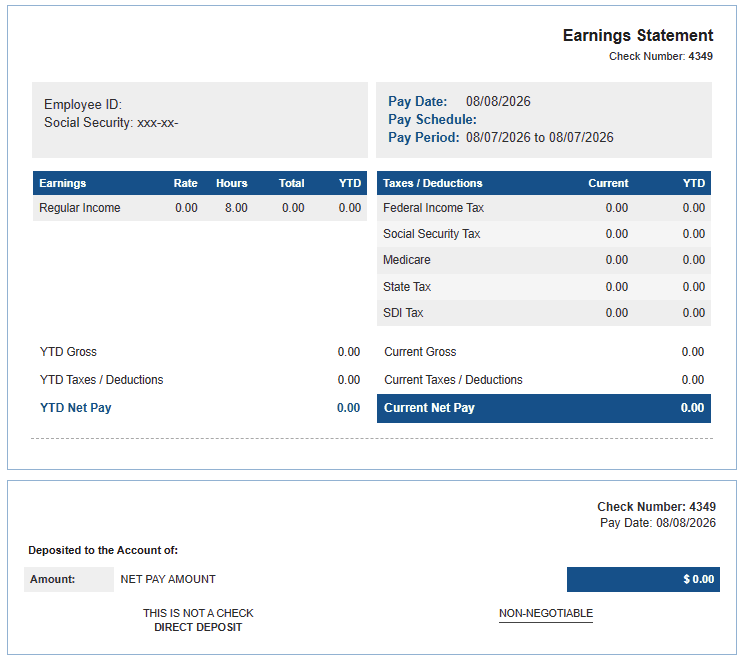Click Deposited to the Account of label

coord(103,550)
